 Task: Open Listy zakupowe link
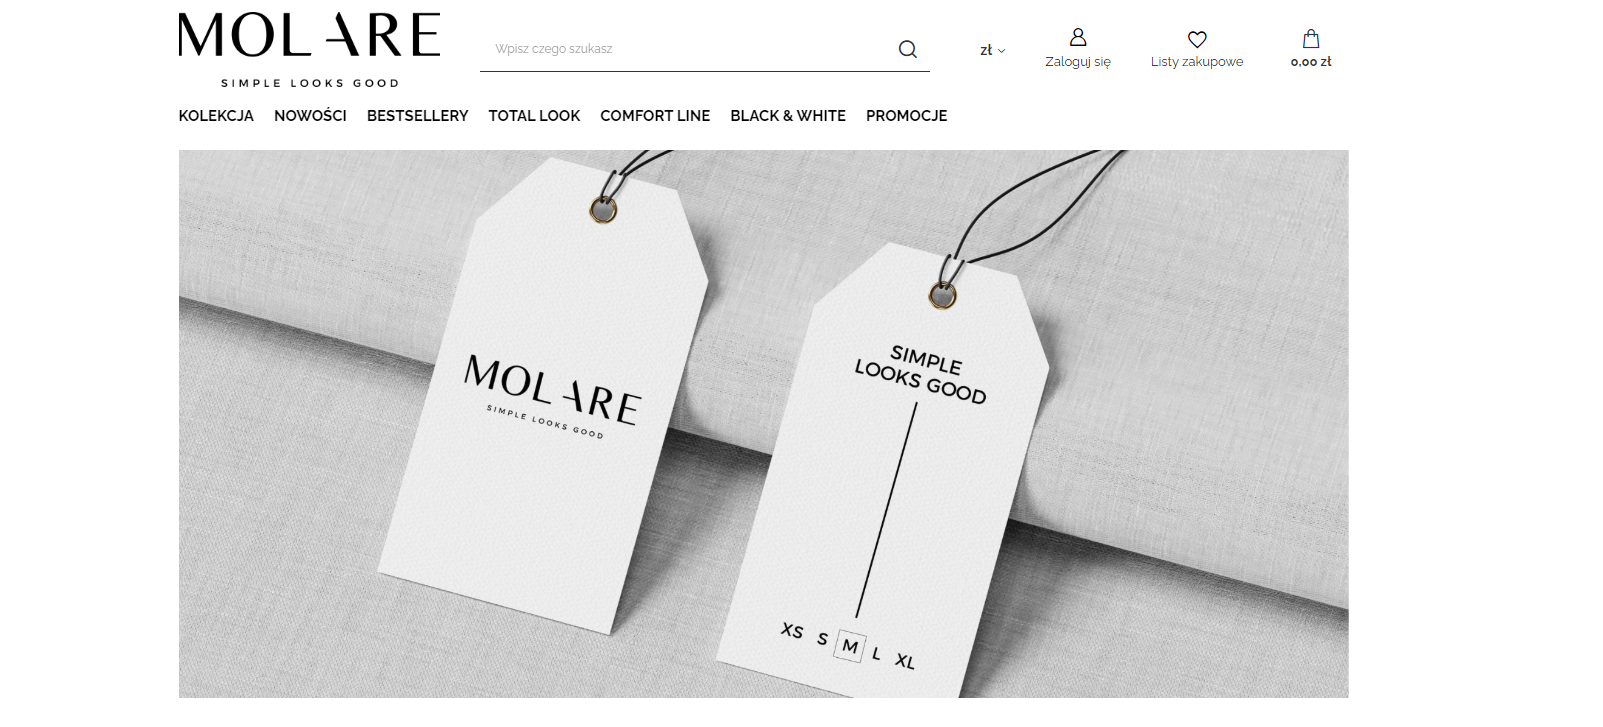(1197, 62)
